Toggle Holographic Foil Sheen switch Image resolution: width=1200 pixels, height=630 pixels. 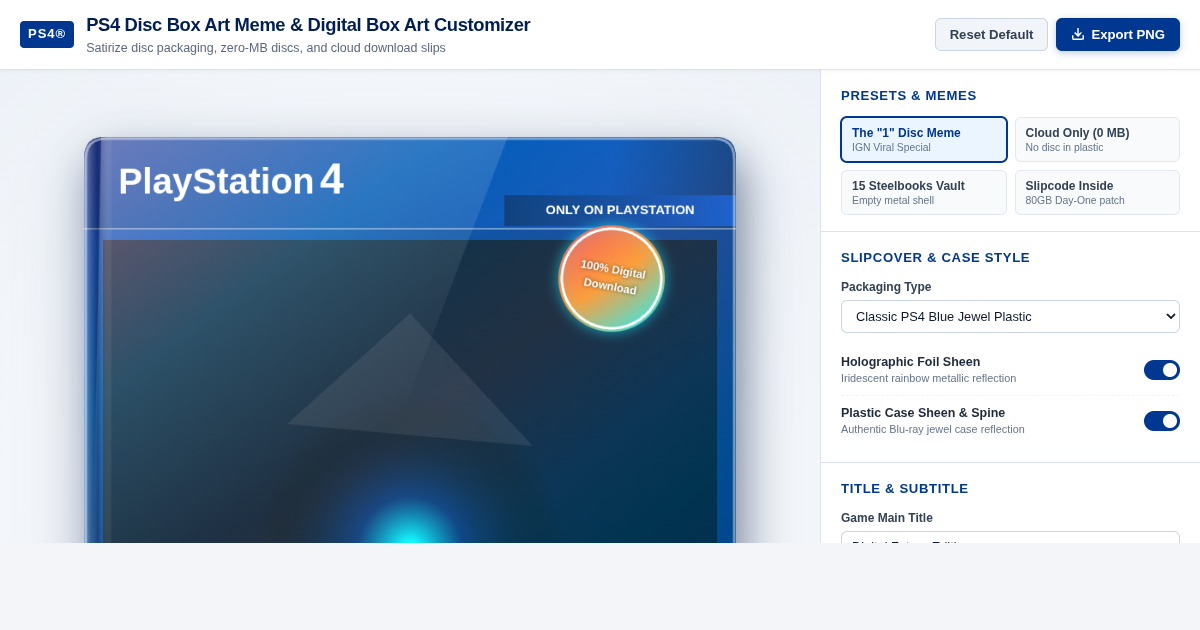point(1162,370)
